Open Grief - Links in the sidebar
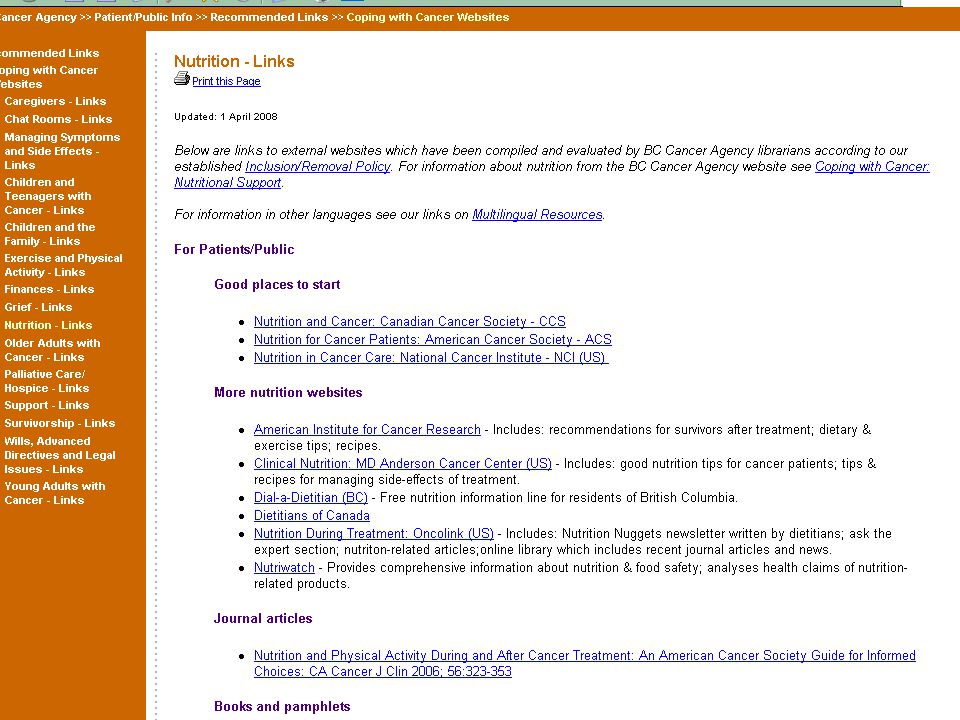 38,307
